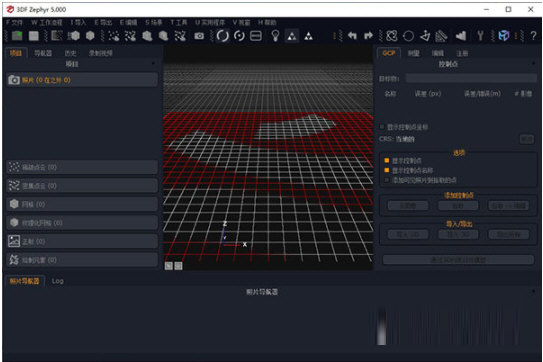Open the S 场景 menu
Screen dimensions: 543x362
154,23
